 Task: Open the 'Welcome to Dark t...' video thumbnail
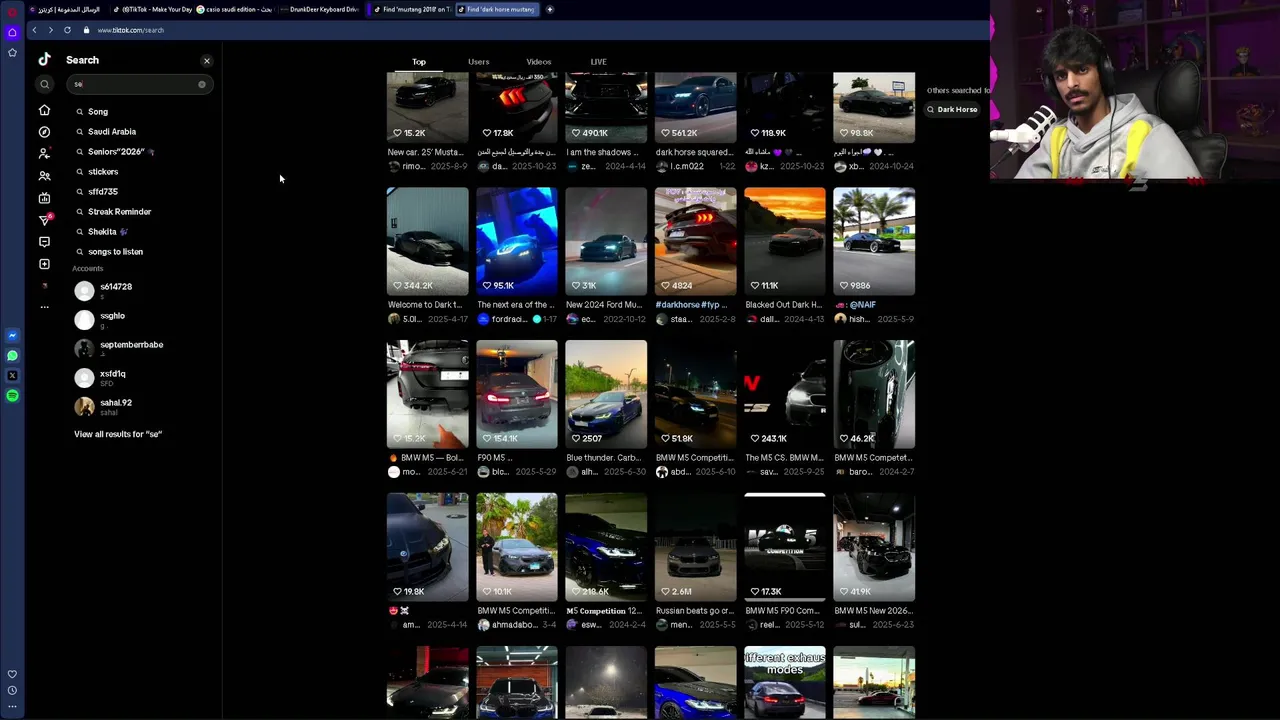tap(427, 241)
